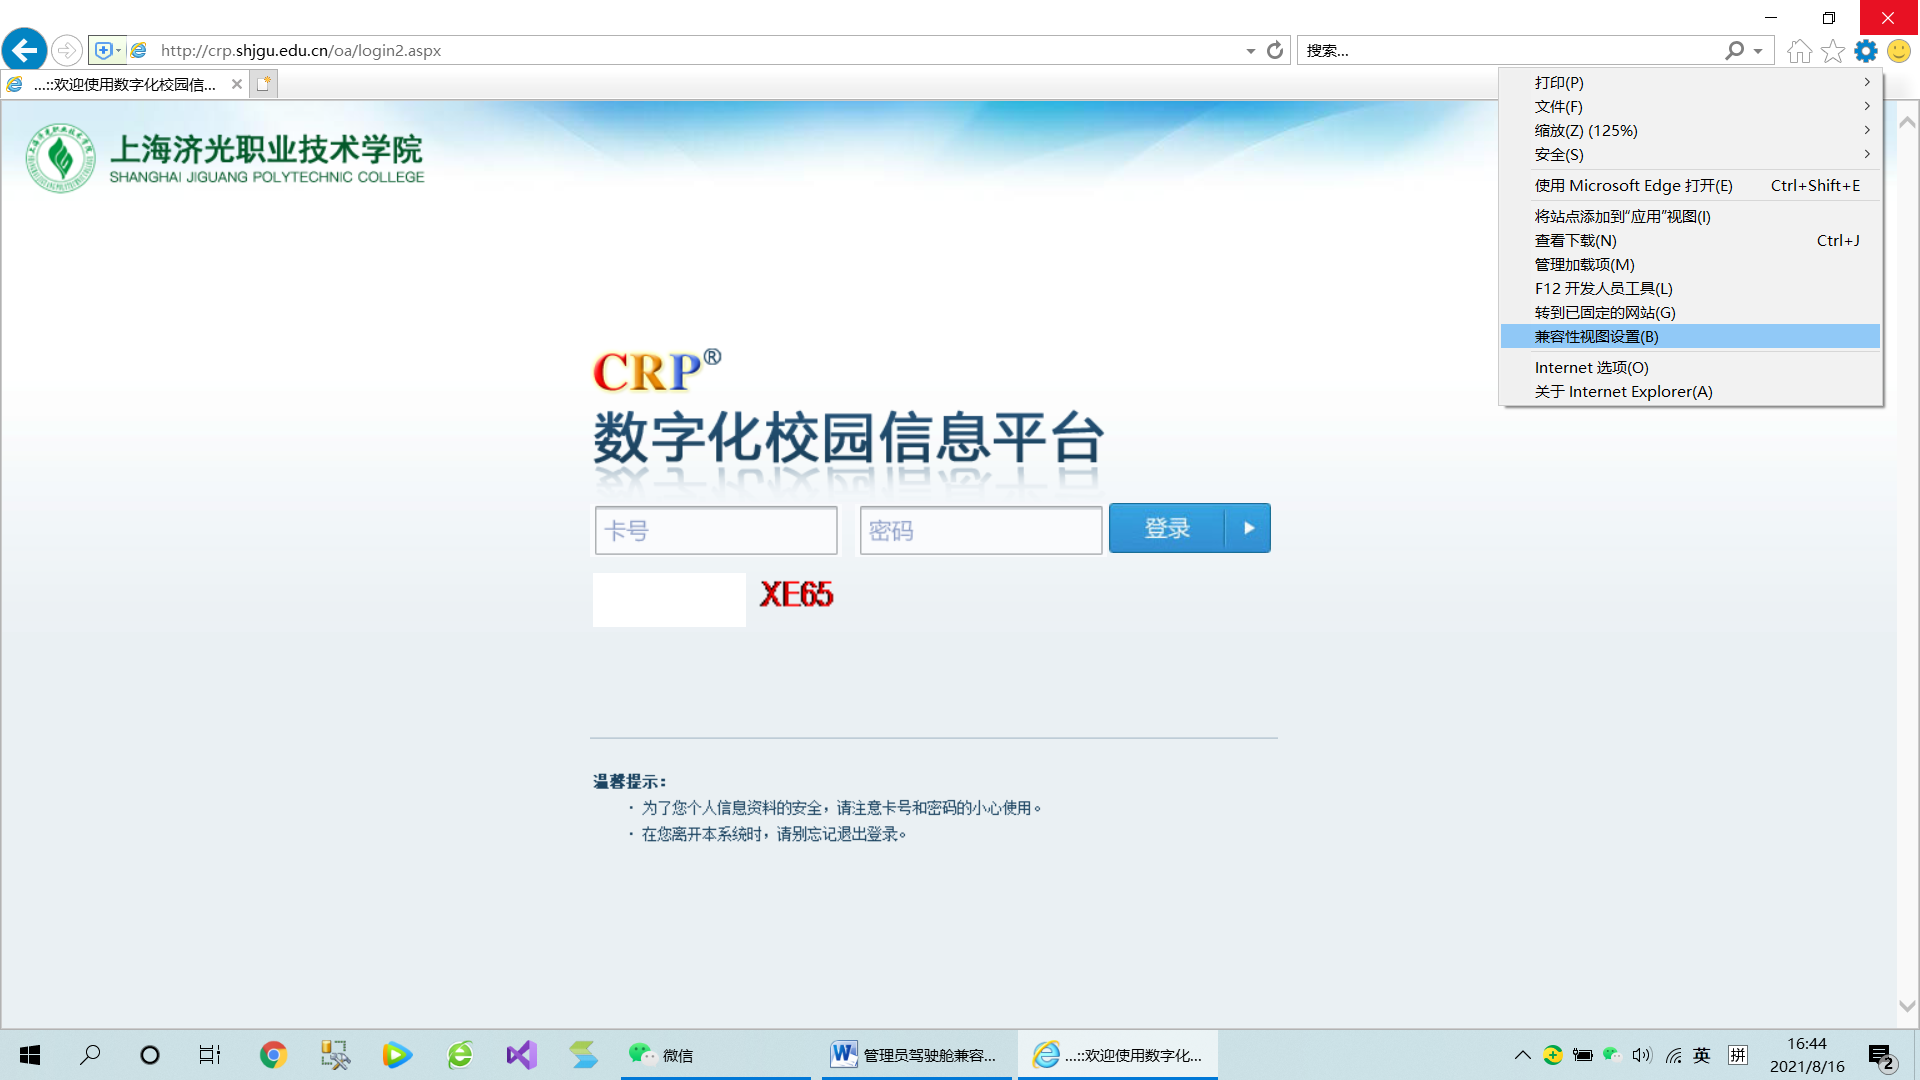
Task: Expand the search provider dropdown arrow
Action: click(1758, 51)
